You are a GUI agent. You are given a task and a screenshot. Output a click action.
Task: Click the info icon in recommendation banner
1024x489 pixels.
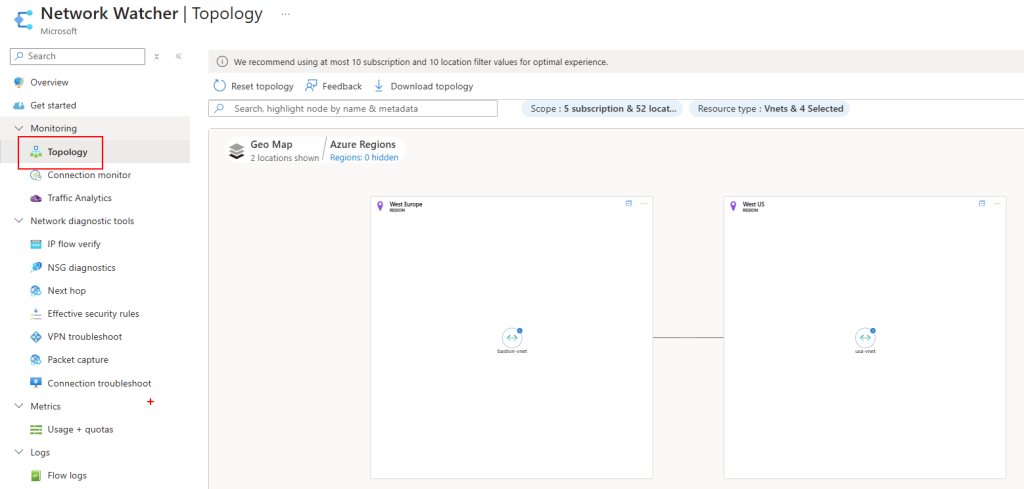coord(222,62)
